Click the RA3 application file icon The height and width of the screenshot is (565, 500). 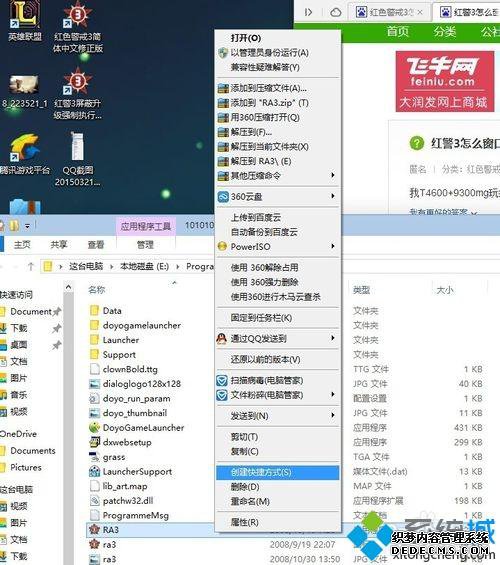click(94, 530)
